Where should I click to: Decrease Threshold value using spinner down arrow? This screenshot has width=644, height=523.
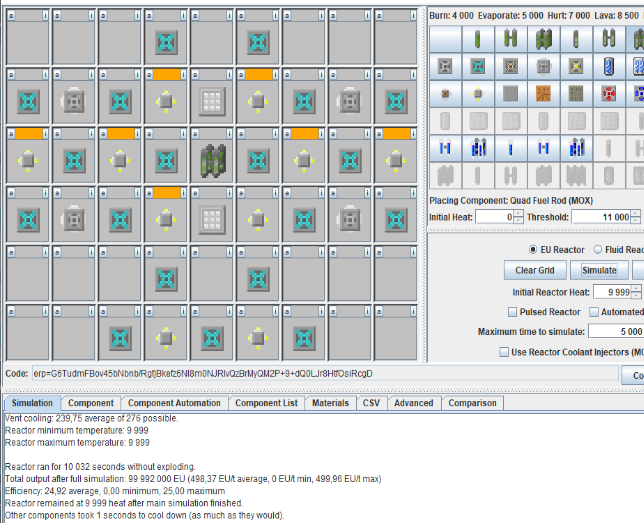(636, 220)
